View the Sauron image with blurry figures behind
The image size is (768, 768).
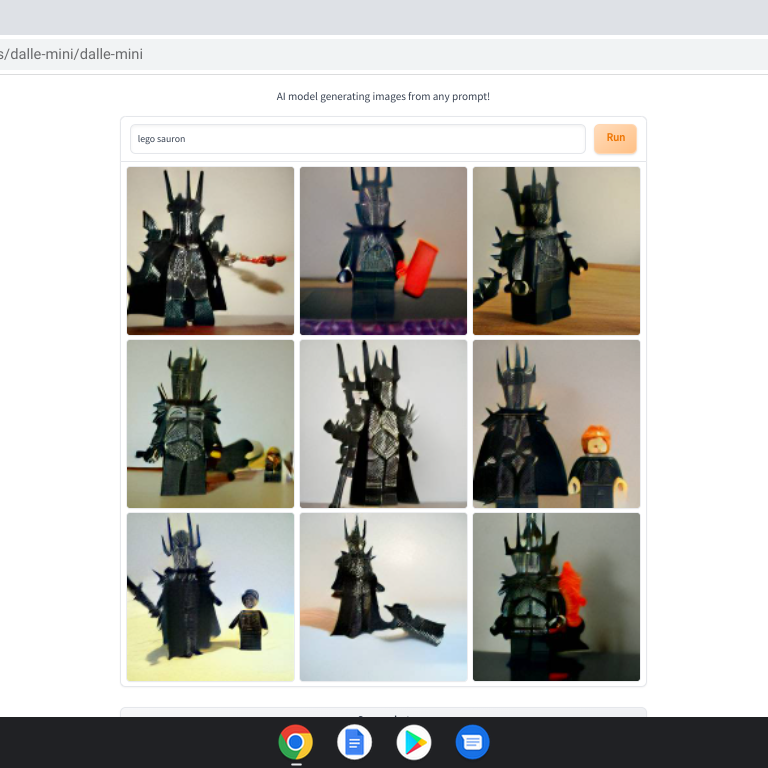pyautogui.click(x=211, y=424)
